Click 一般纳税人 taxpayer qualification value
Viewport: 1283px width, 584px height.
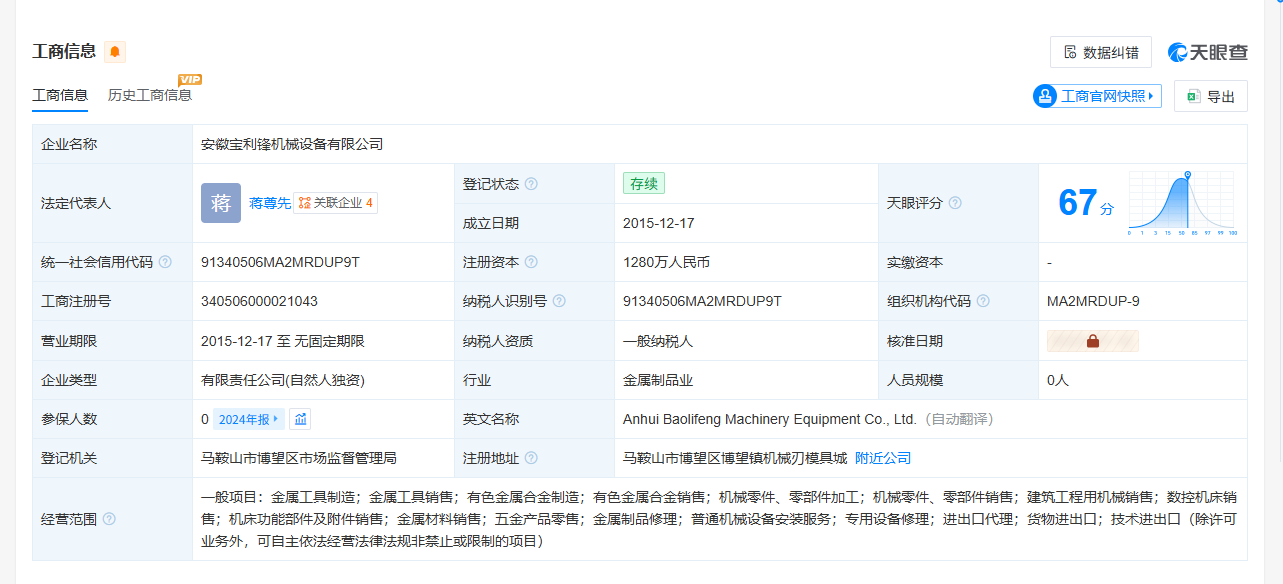click(x=657, y=341)
